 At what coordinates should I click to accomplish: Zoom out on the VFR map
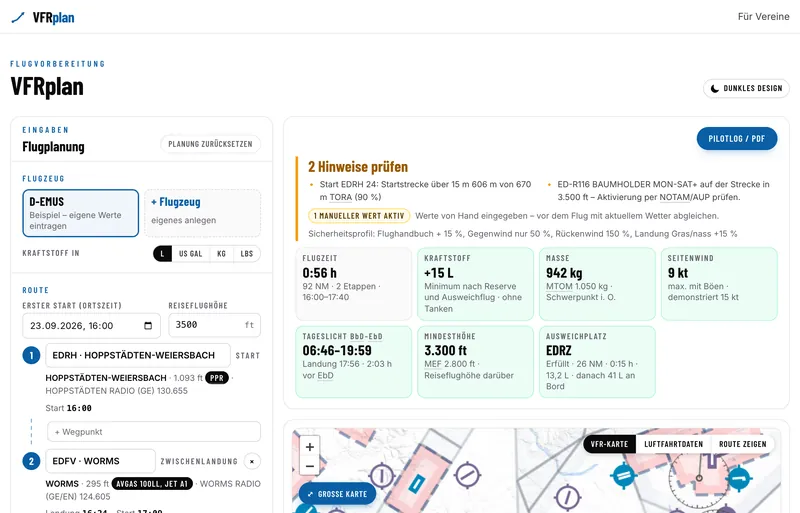tap(310, 466)
